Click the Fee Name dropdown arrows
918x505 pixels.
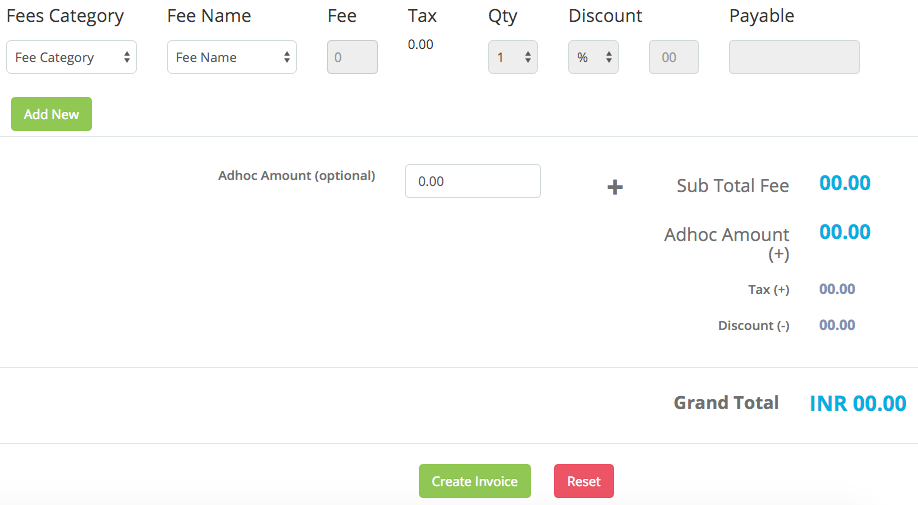pyautogui.click(x=287, y=57)
